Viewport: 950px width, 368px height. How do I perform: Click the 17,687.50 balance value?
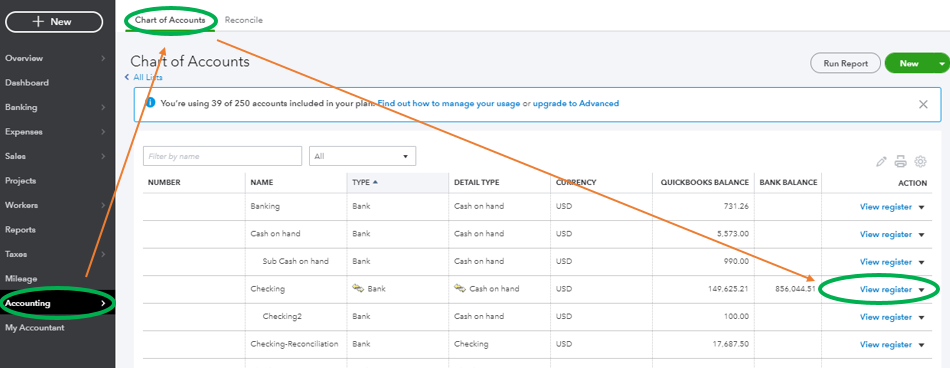[732, 344]
